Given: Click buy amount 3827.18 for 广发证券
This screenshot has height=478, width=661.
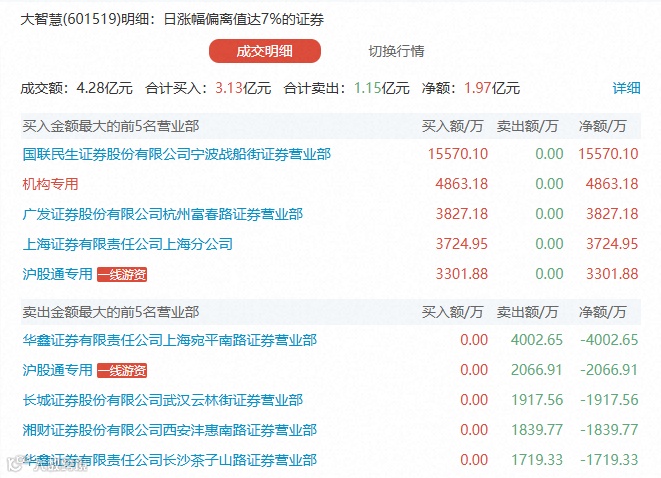Looking at the screenshot, I should click(x=462, y=214).
